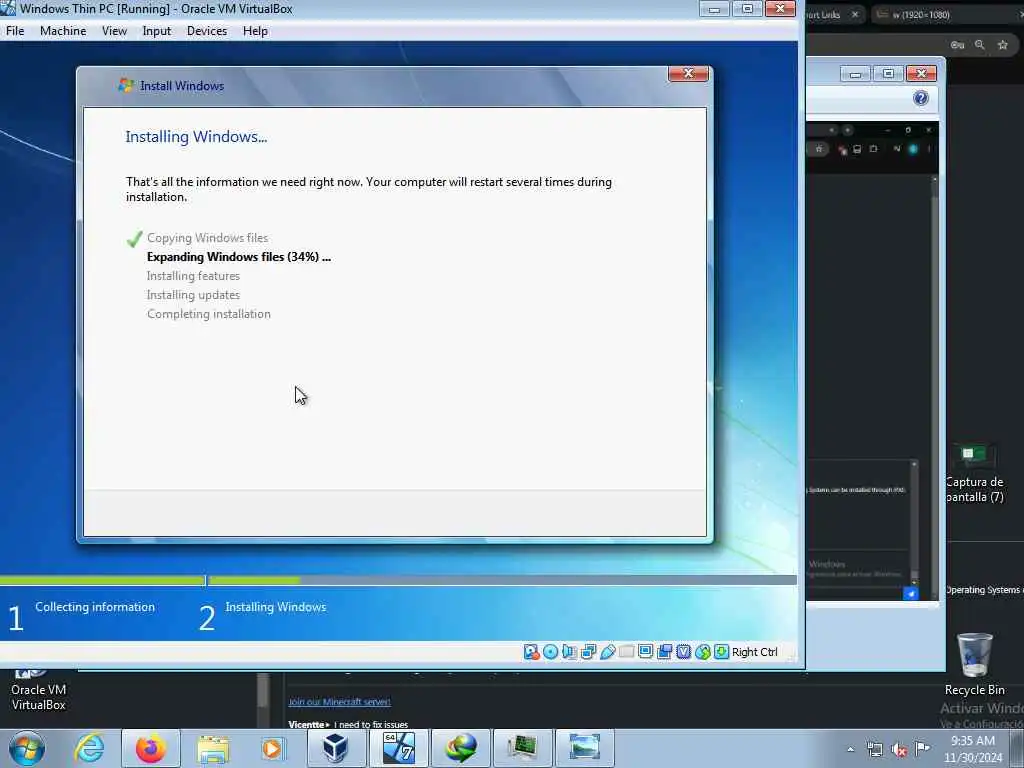The width and height of the screenshot is (1024, 768).
Task: Click the muted volume icon in system tray
Action: point(899,750)
